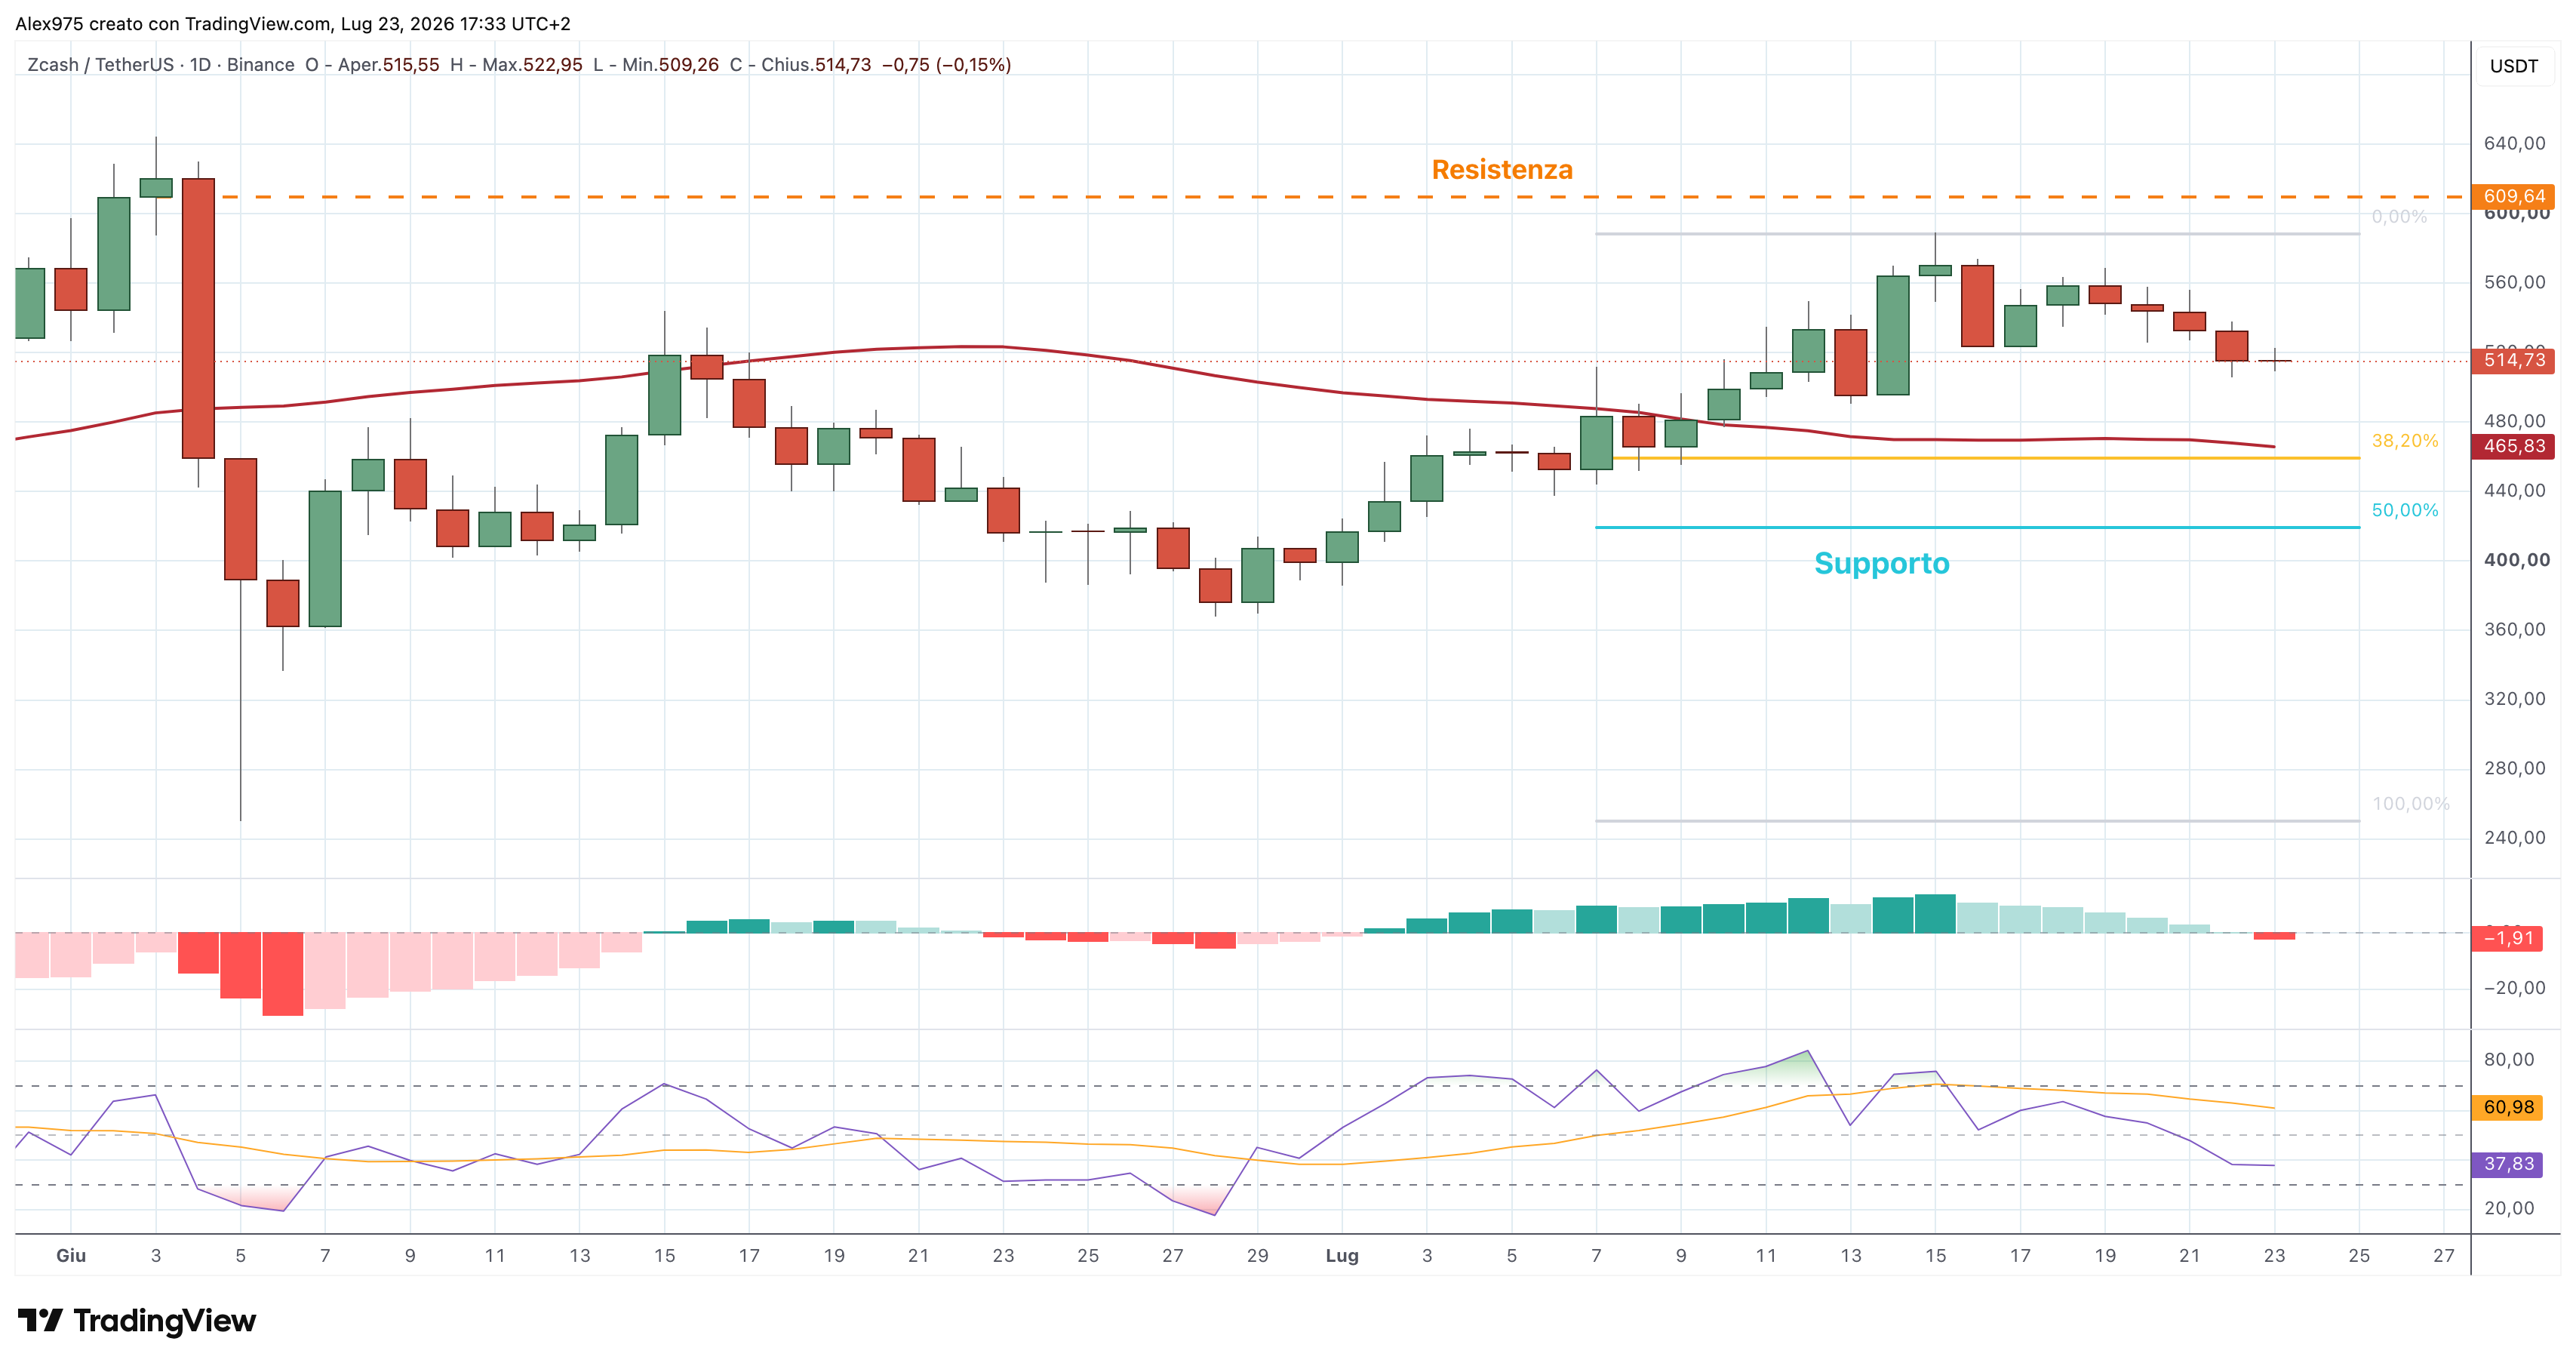Click the yellow 38,20% retracement line
Screen dimensions: 2576x1366
tap(1977, 458)
